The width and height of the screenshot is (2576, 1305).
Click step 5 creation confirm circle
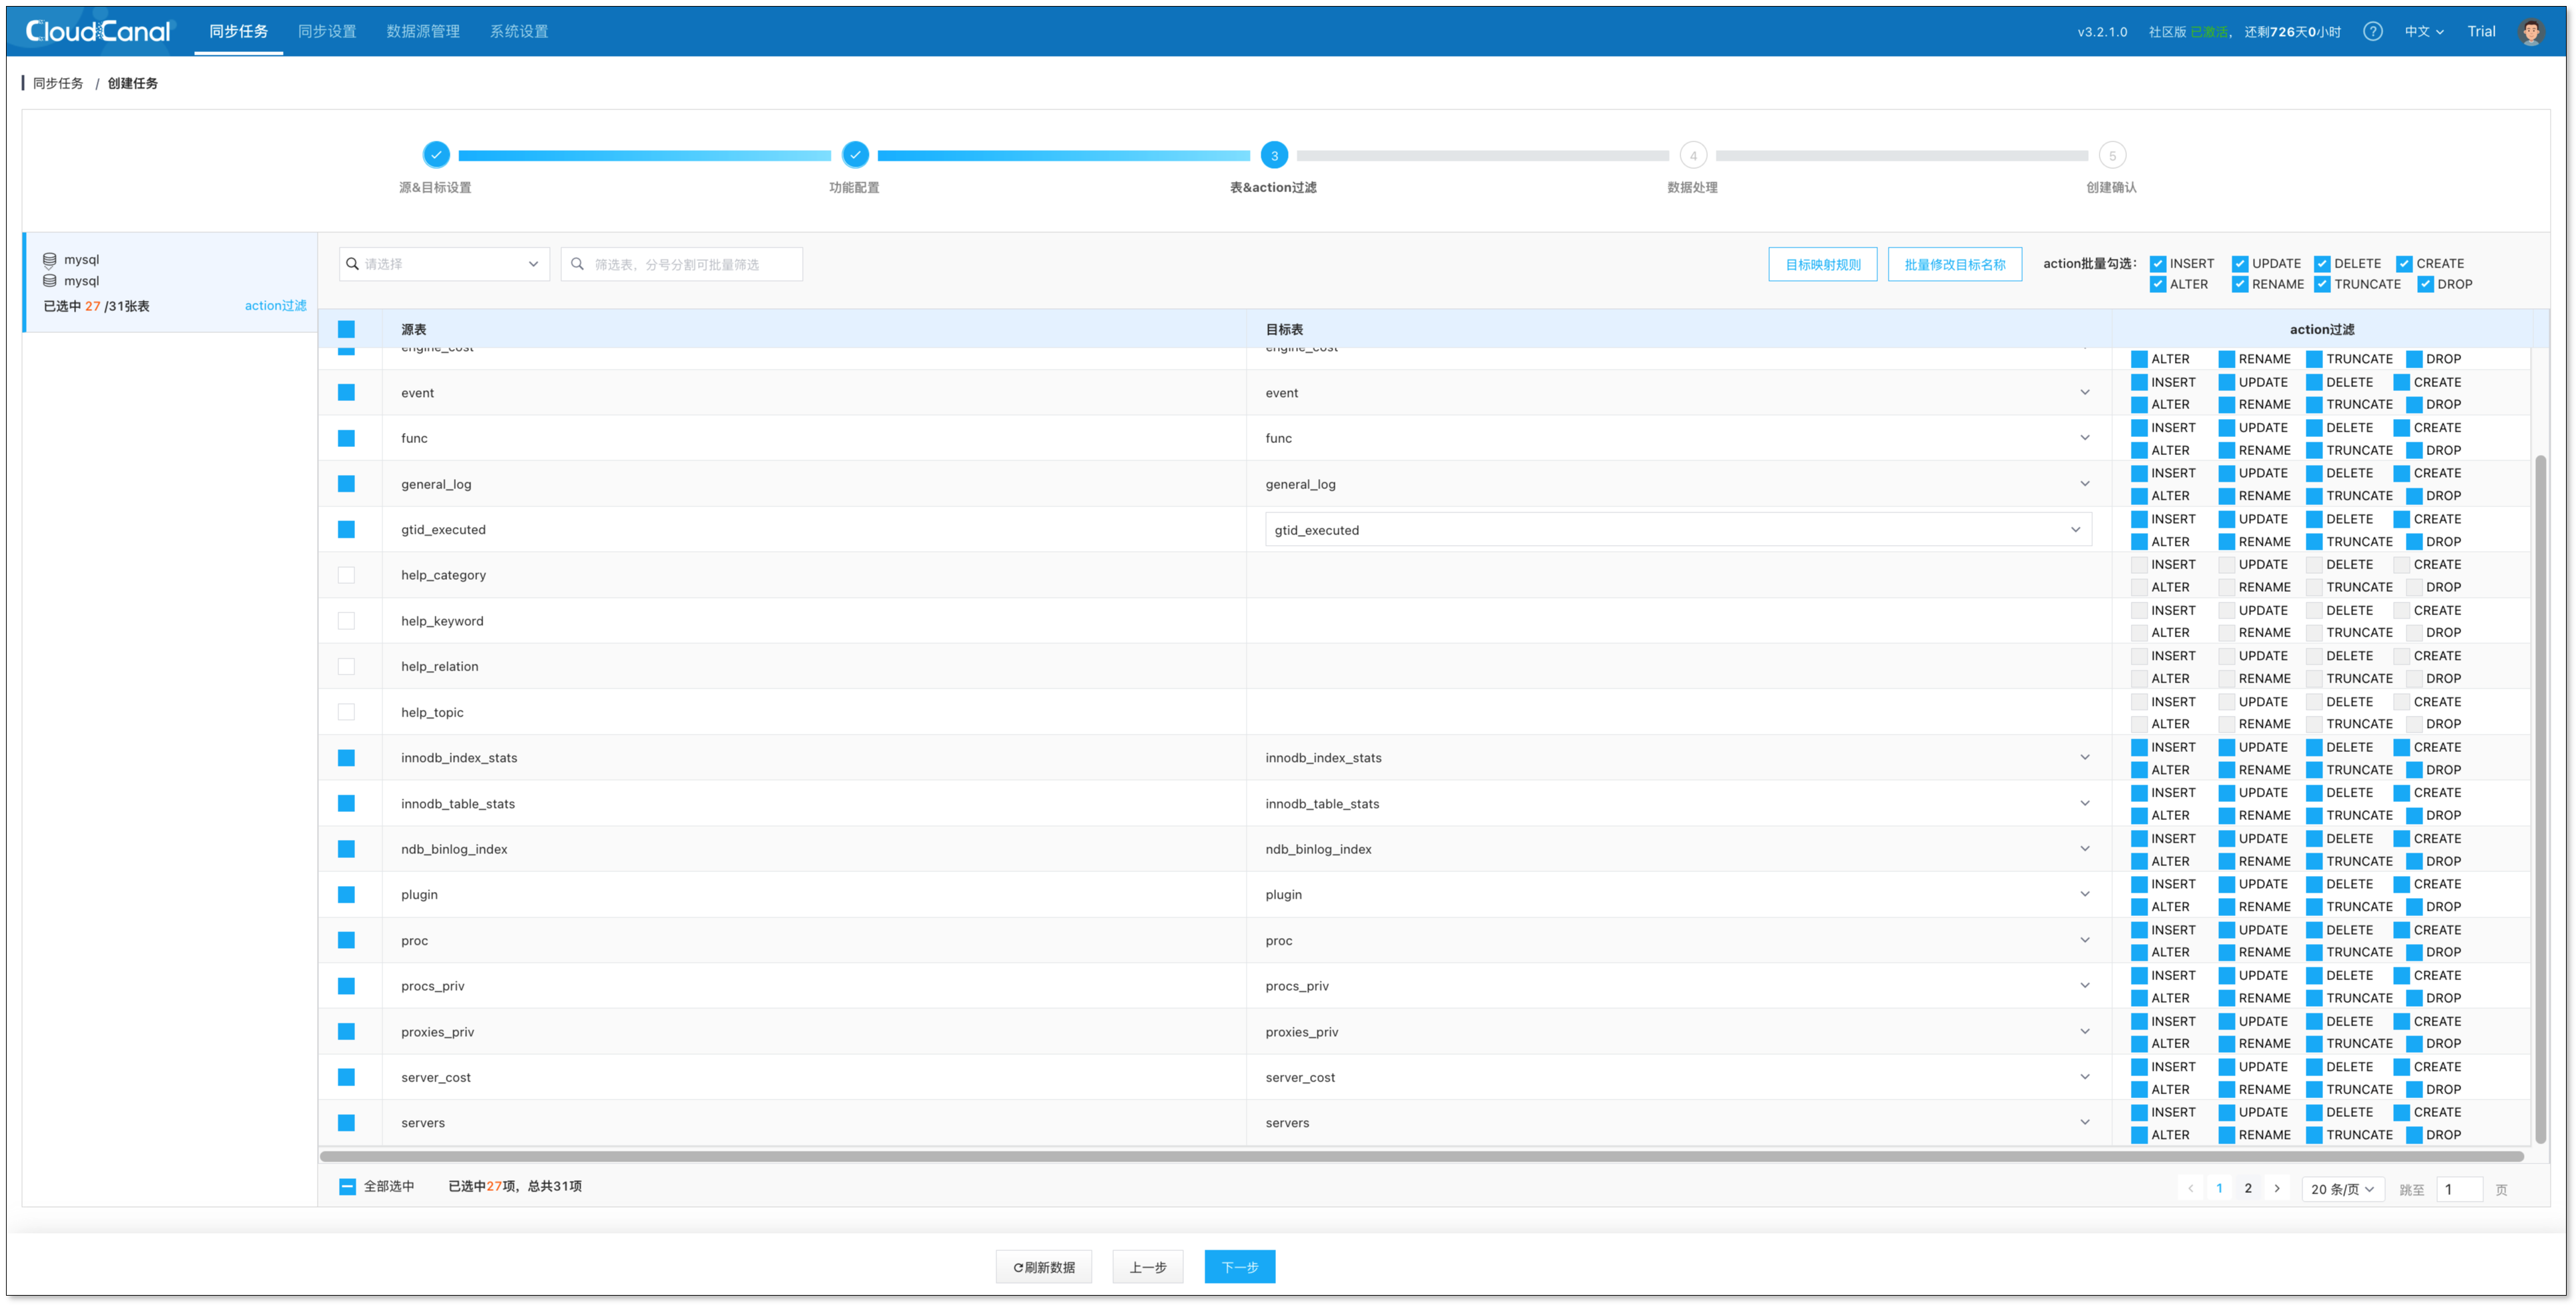(2112, 155)
